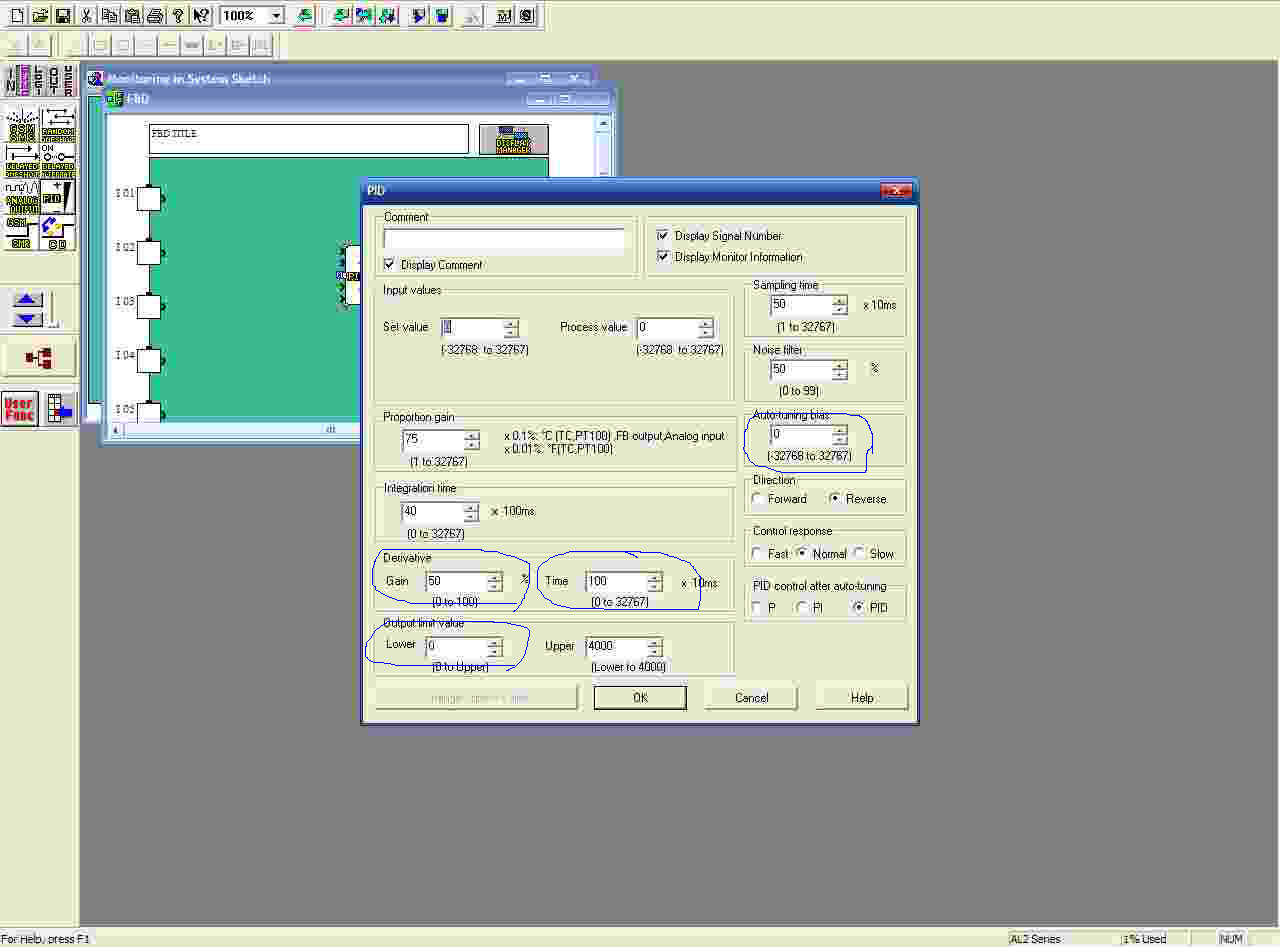Click the Sampling time spinner arrows
This screenshot has height=947, width=1280.
840,306
